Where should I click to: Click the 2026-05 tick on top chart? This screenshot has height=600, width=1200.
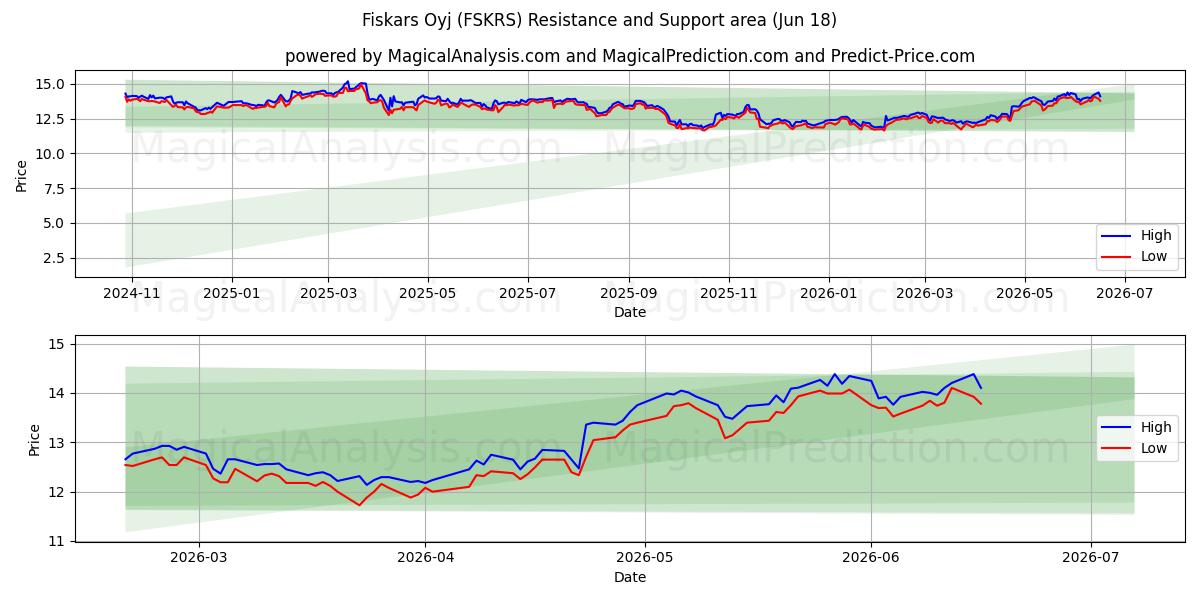(x=1024, y=293)
